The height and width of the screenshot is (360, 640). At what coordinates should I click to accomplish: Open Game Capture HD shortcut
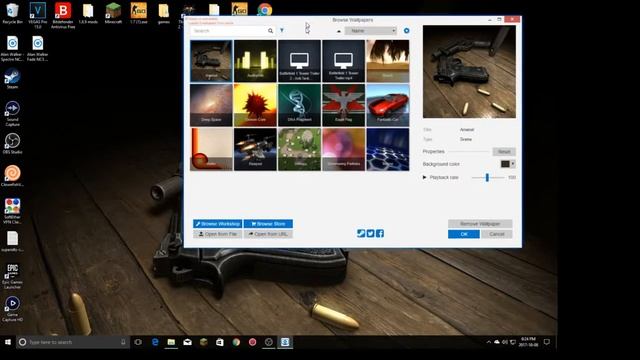(12, 309)
